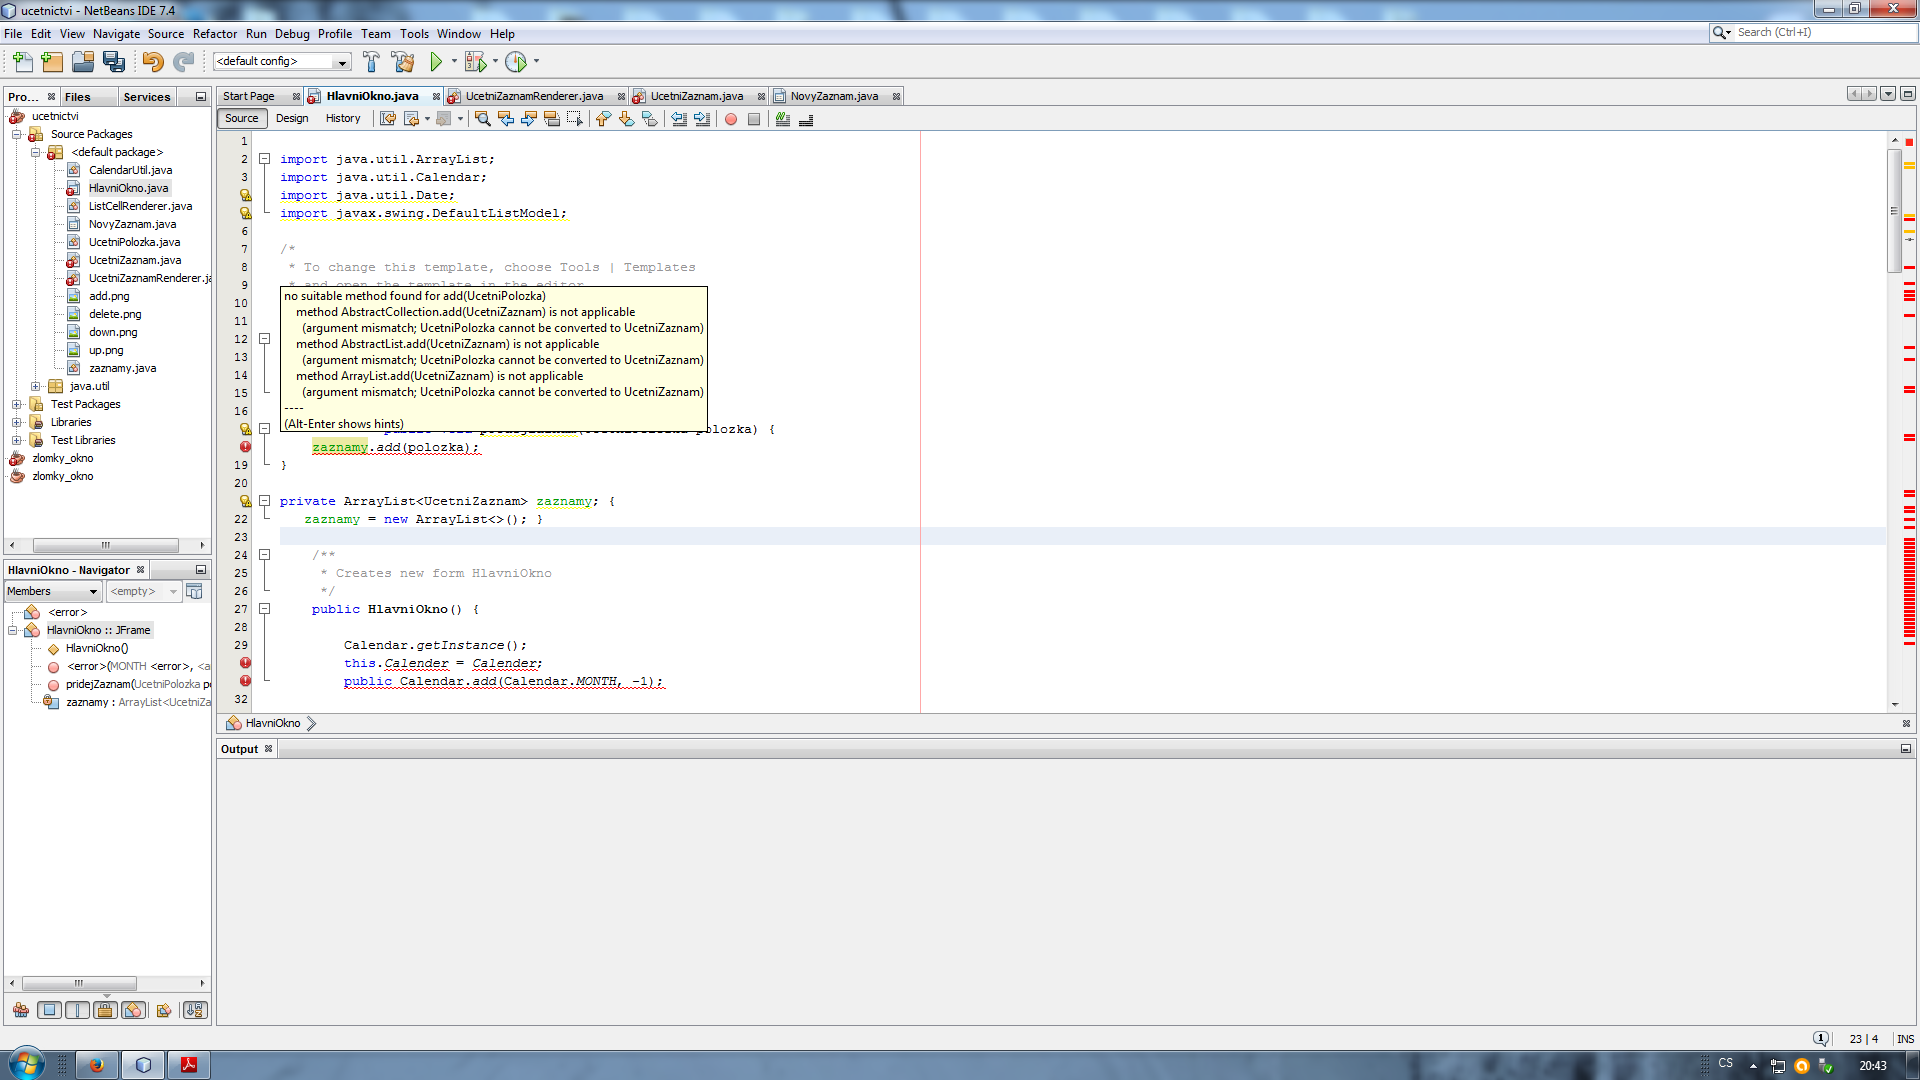This screenshot has height=1080, width=1920.
Task: Toggle Show Fields filter in Navigator
Action: (49, 1010)
